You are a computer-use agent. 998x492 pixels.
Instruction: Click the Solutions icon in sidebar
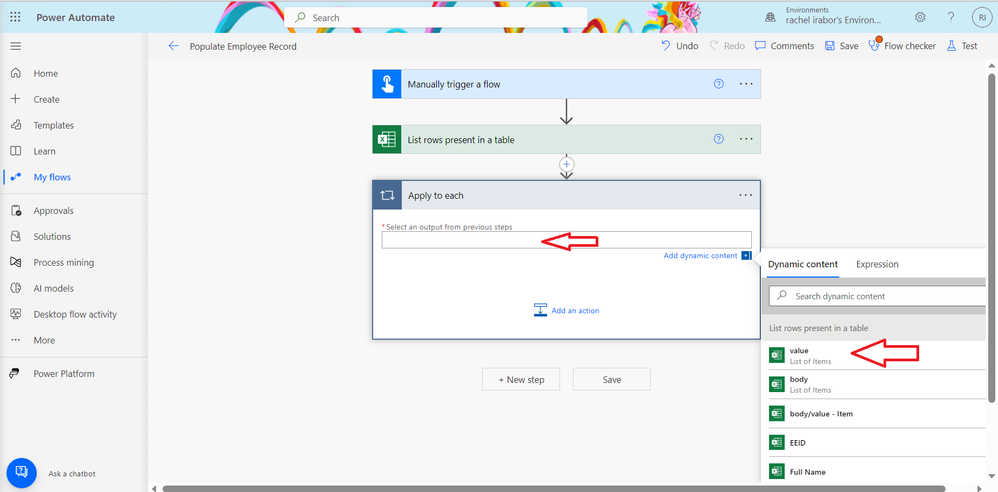pyautogui.click(x=16, y=236)
